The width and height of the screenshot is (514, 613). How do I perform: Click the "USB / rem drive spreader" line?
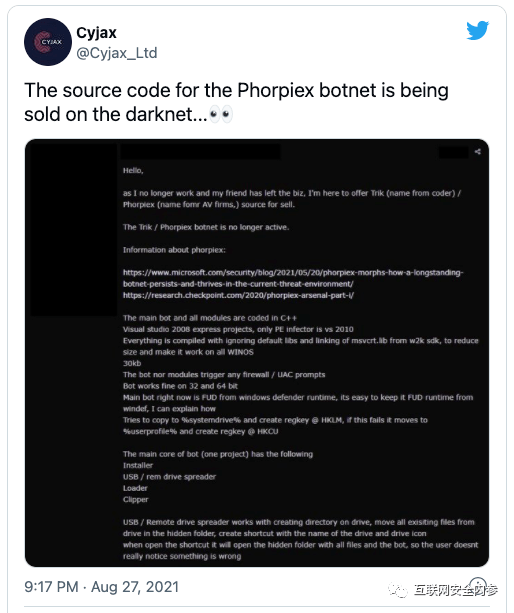pyautogui.click(x=169, y=477)
